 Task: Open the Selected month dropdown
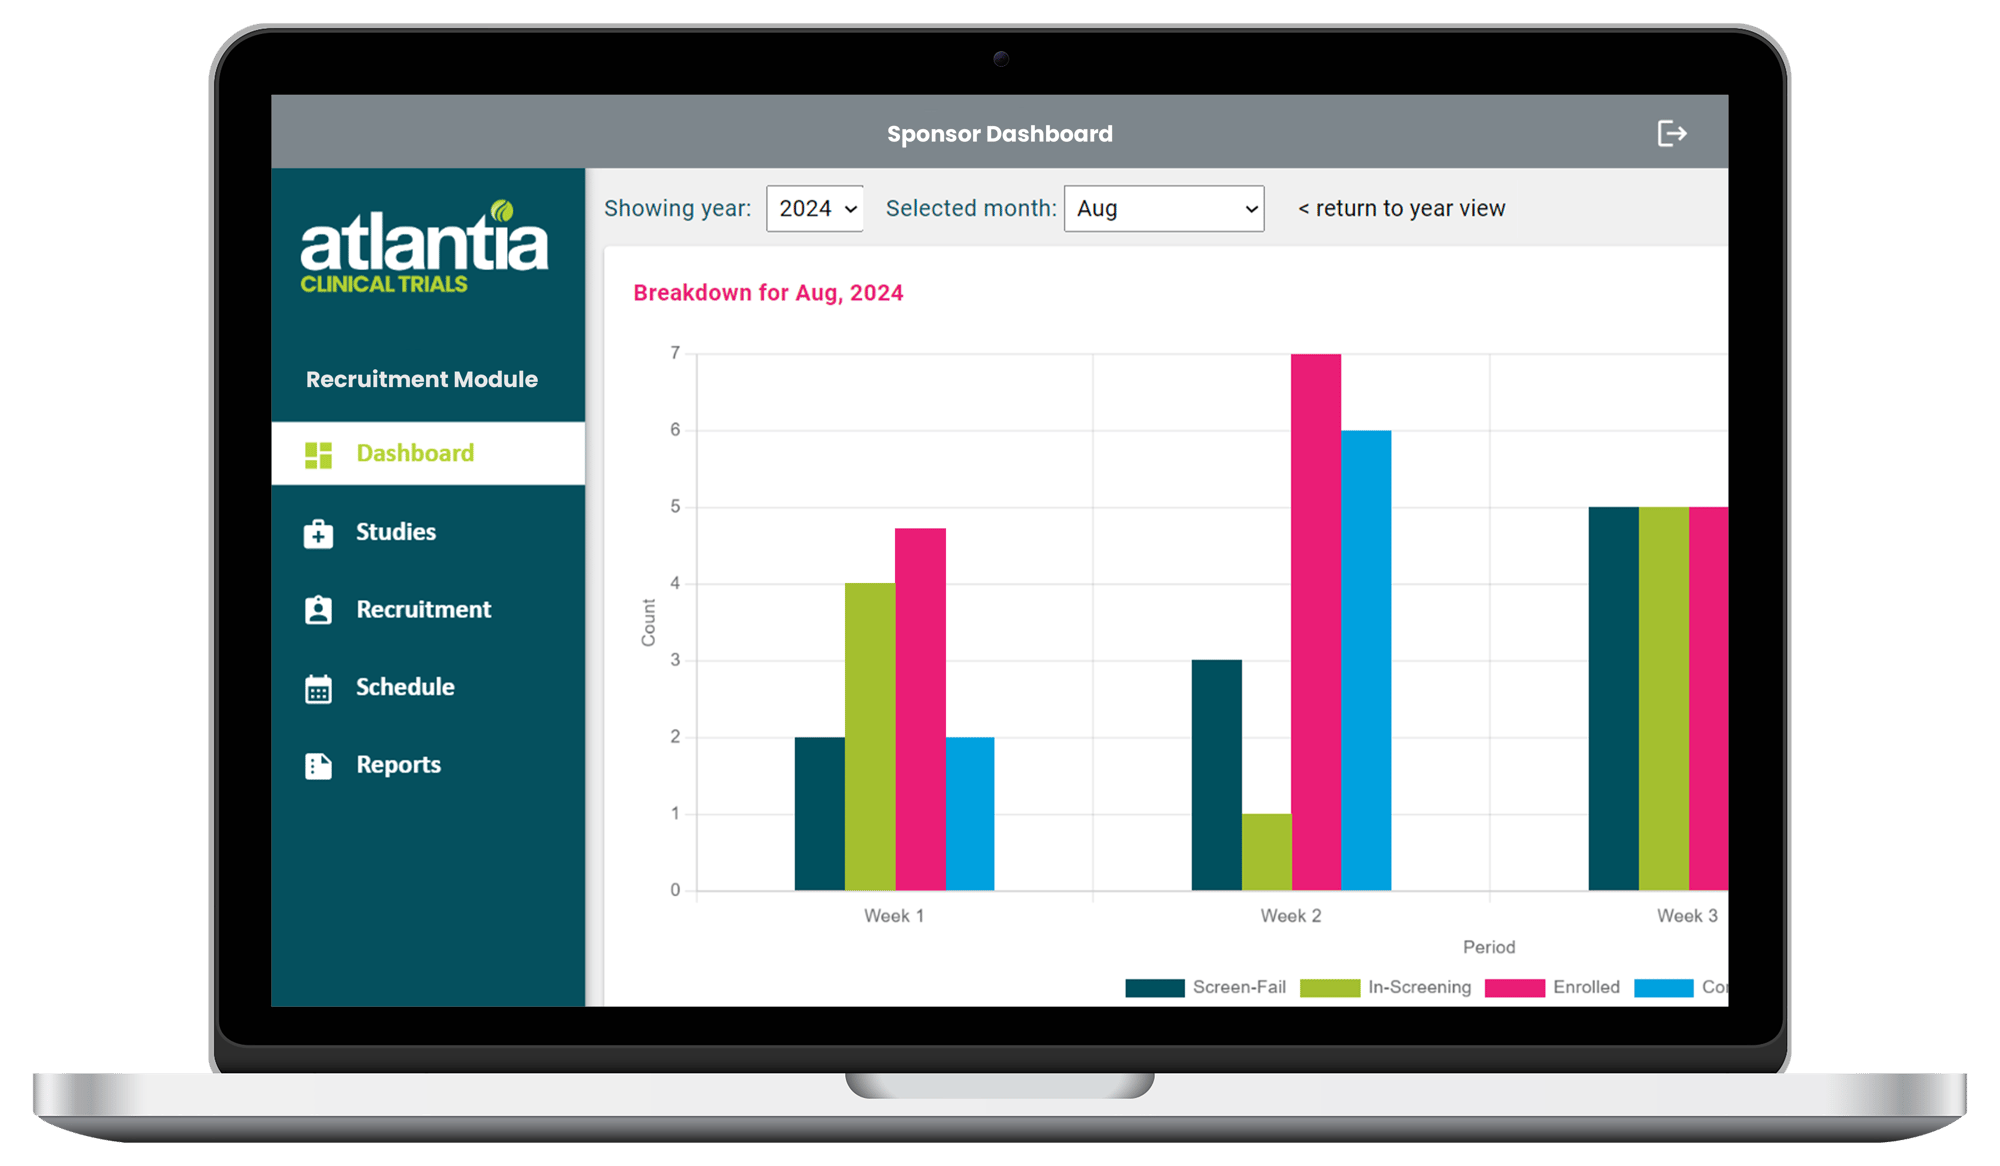(1164, 208)
